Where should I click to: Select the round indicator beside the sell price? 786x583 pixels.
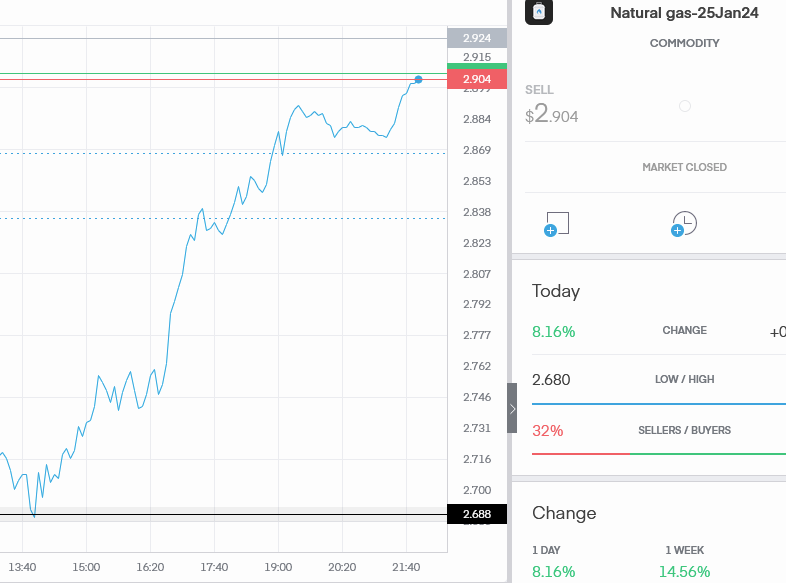pyautogui.click(x=685, y=106)
